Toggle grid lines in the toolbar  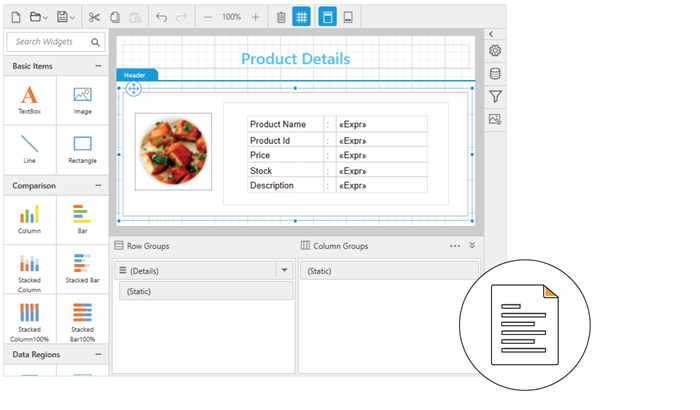pyautogui.click(x=302, y=17)
